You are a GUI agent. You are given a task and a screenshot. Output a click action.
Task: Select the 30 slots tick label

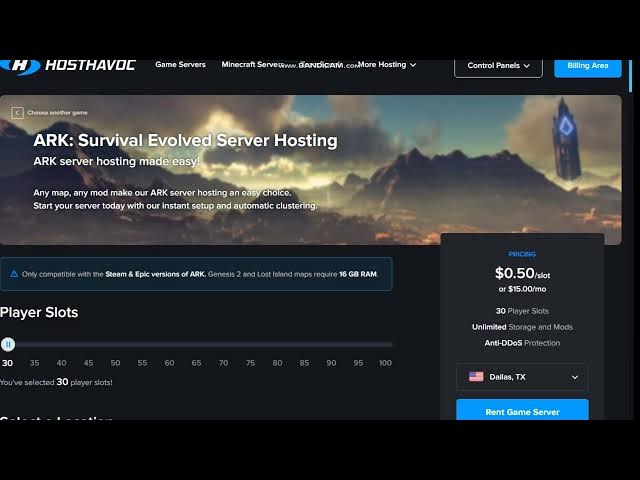click(7, 363)
